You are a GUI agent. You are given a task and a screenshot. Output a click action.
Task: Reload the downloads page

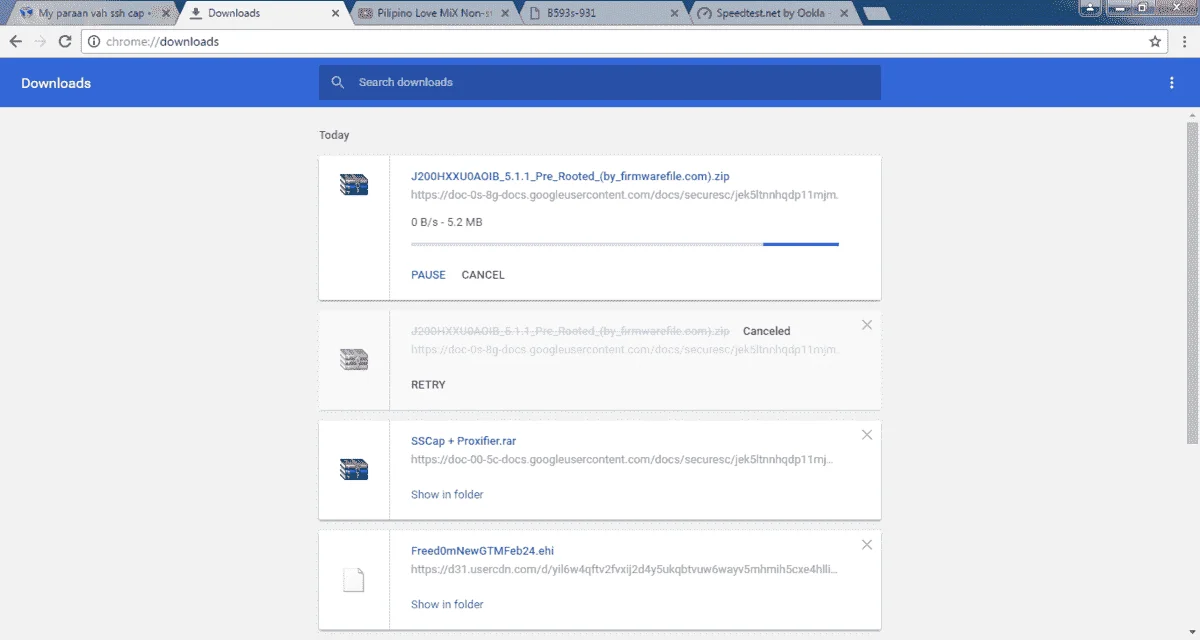(x=65, y=42)
